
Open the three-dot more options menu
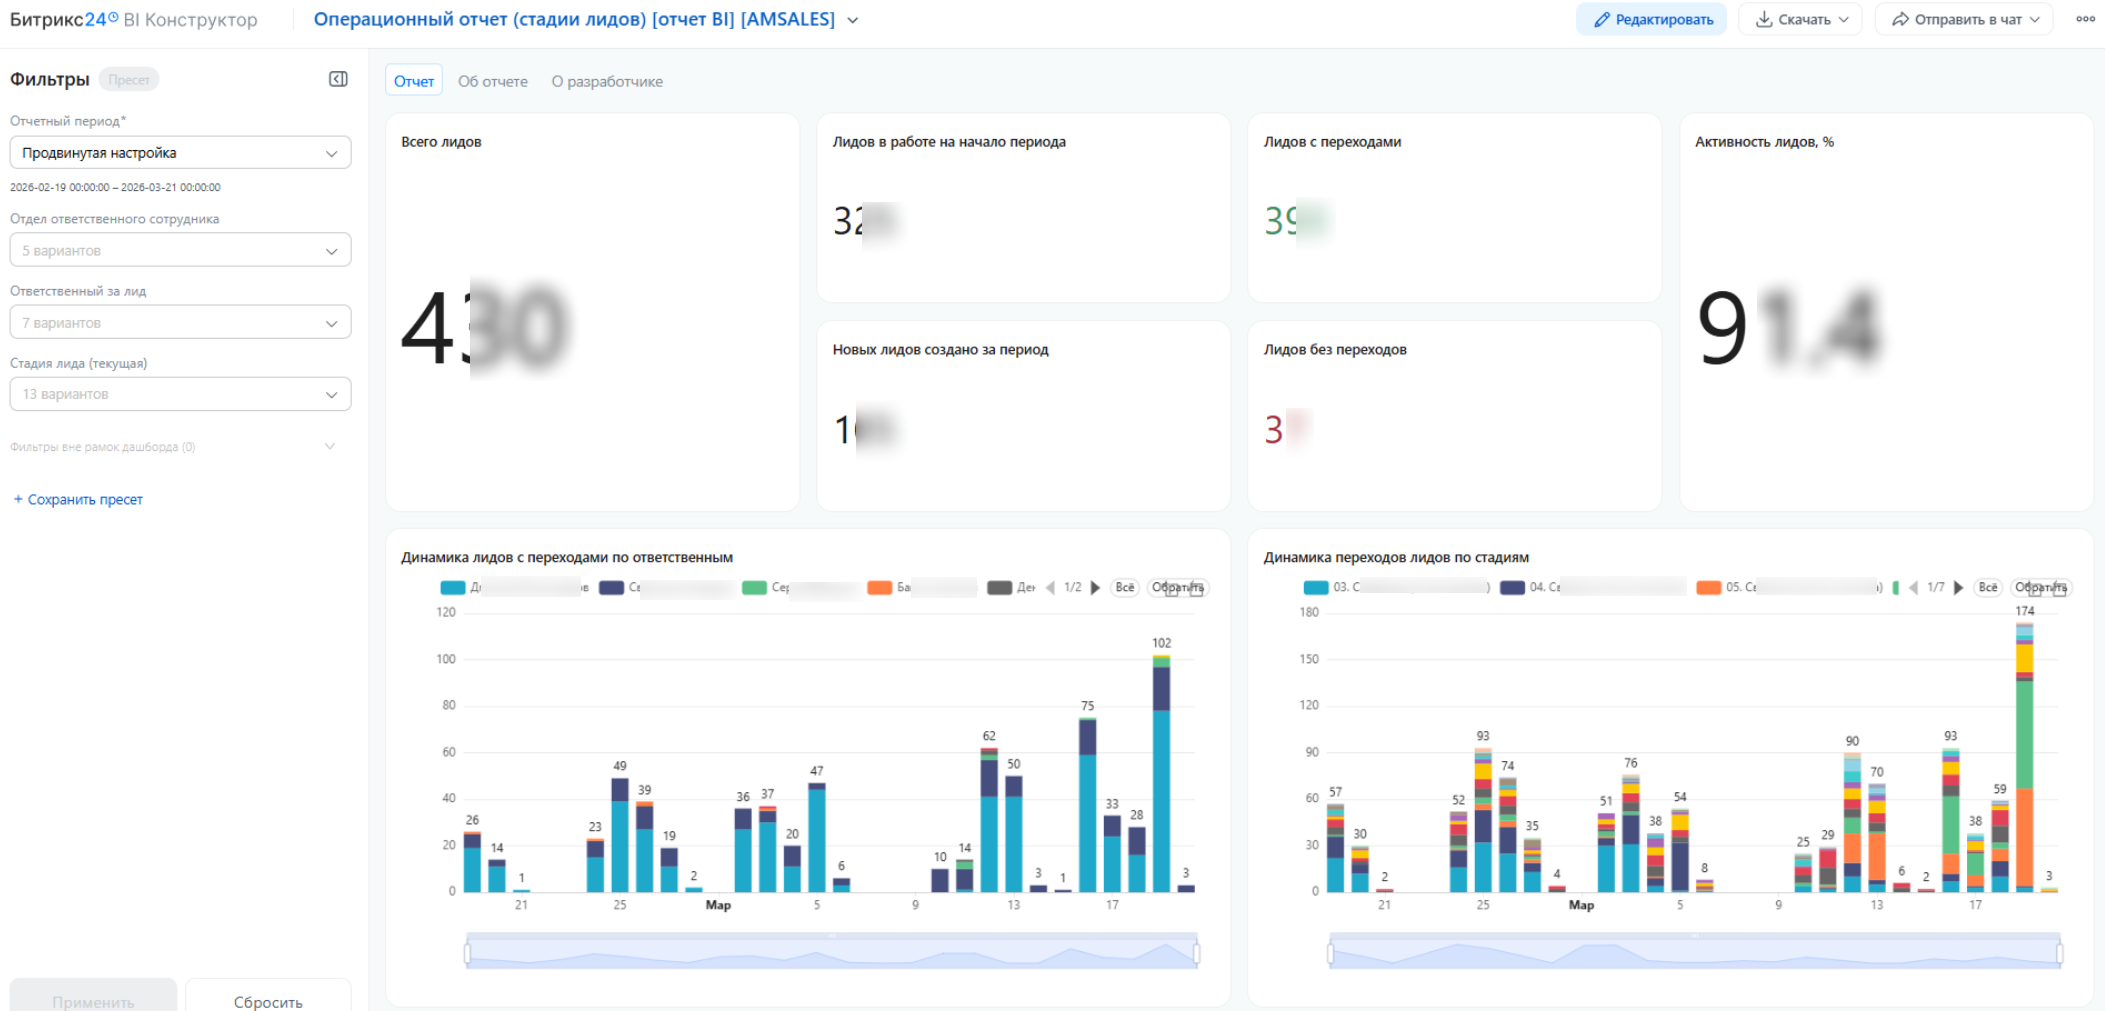[2085, 19]
